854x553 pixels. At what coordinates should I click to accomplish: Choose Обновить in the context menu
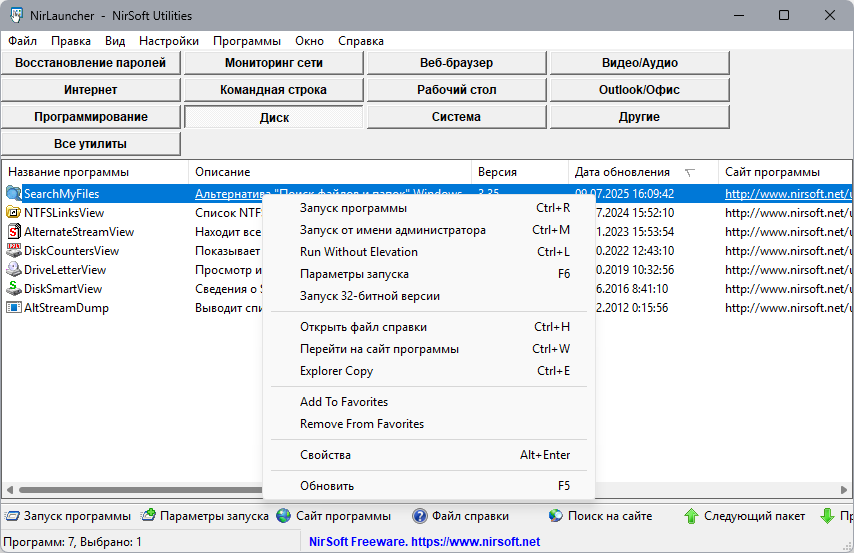pyautogui.click(x=429, y=486)
